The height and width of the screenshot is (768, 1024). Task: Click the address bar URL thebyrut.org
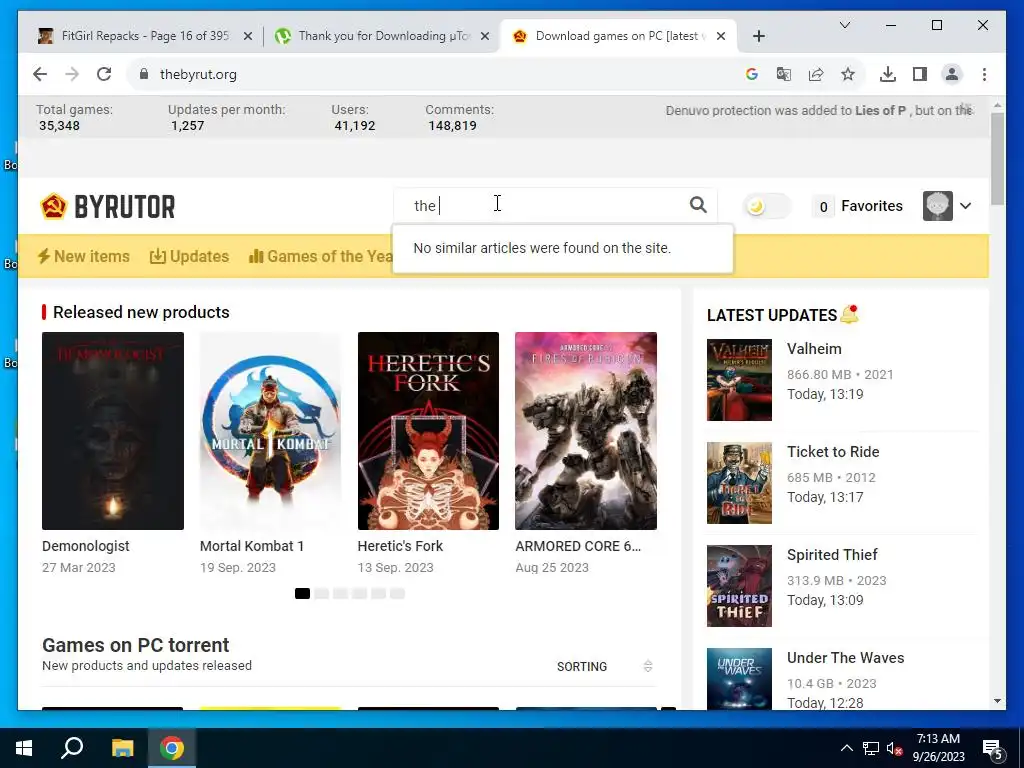pos(198,74)
